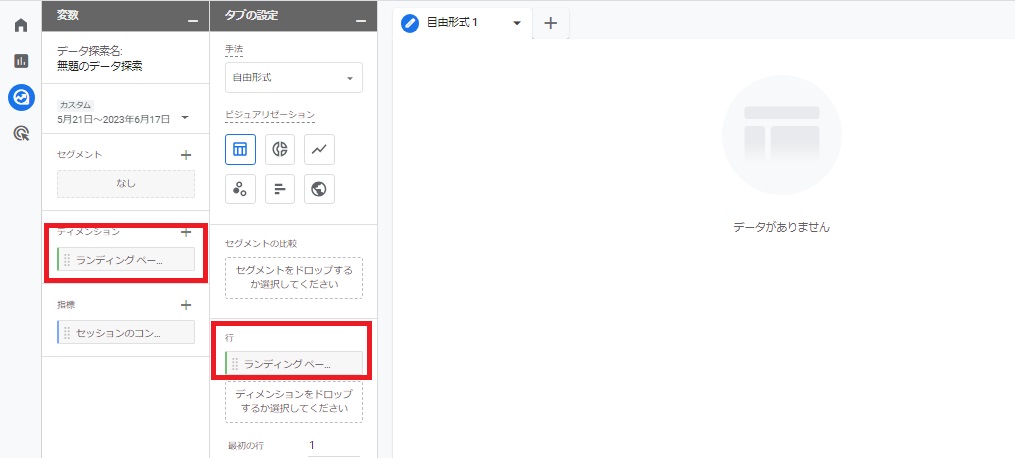Add a dimension with plus icon
Image resolution: width=1015 pixels, height=458 pixels.
pos(186,232)
